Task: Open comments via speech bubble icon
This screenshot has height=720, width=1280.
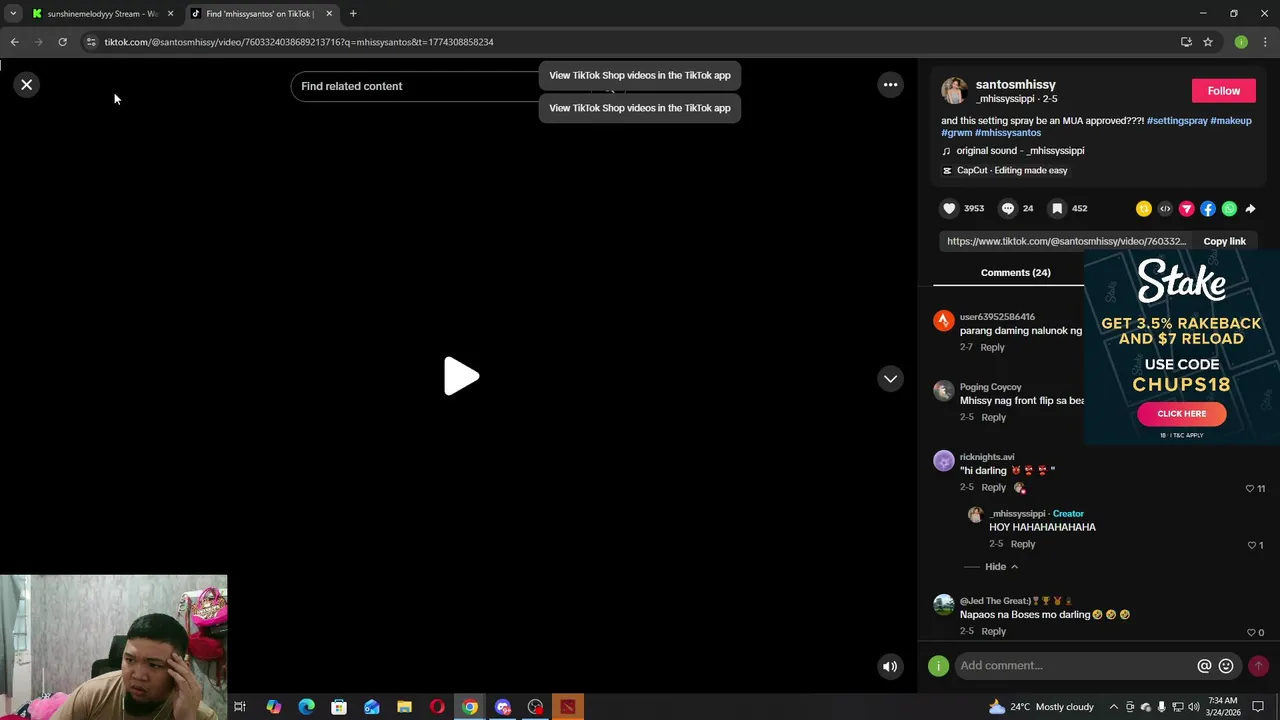Action: pos(1008,209)
